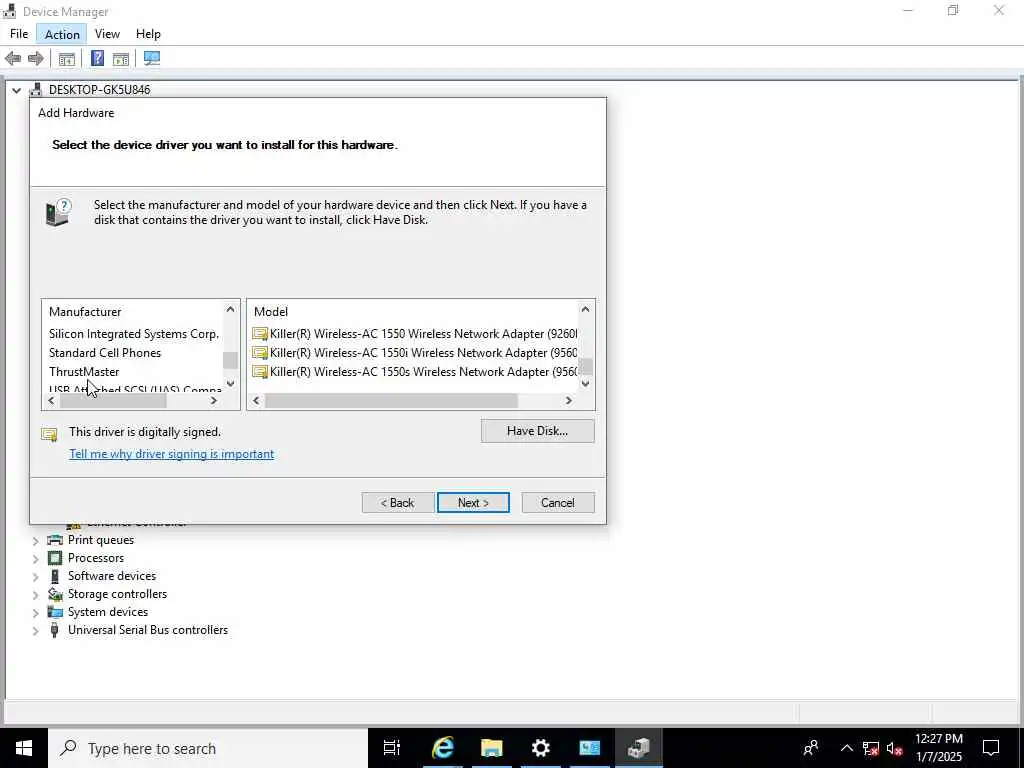Show hidden tray icons chevron
The width and height of the screenshot is (1024, 768).
(x=846, y=748)
